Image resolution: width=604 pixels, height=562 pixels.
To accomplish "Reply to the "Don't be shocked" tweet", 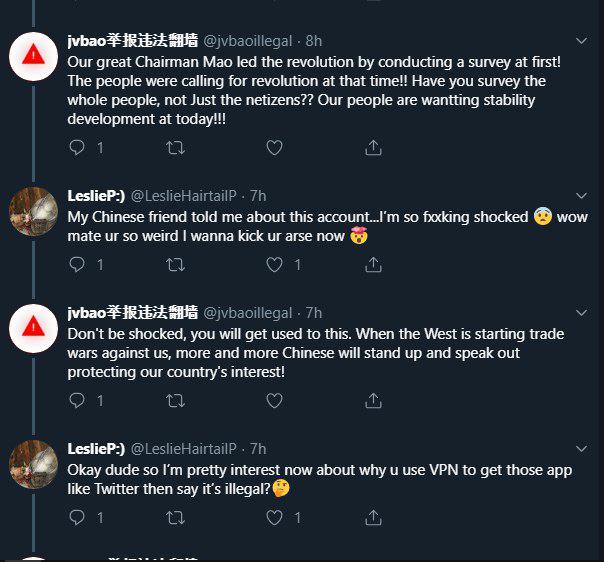I will (77, 401).
